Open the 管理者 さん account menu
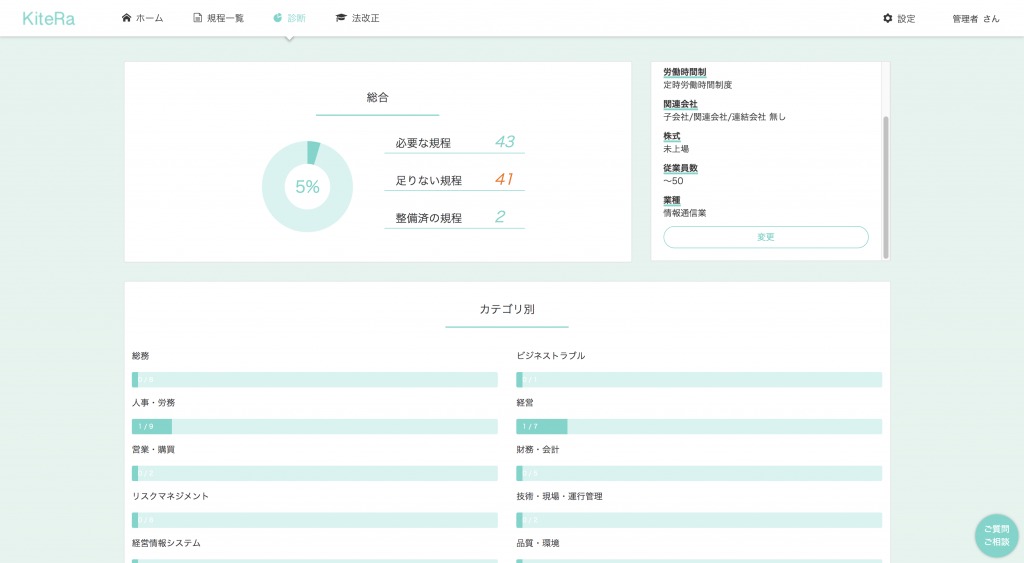This screenshot has width=1024, height=563. tap(976, 19)
